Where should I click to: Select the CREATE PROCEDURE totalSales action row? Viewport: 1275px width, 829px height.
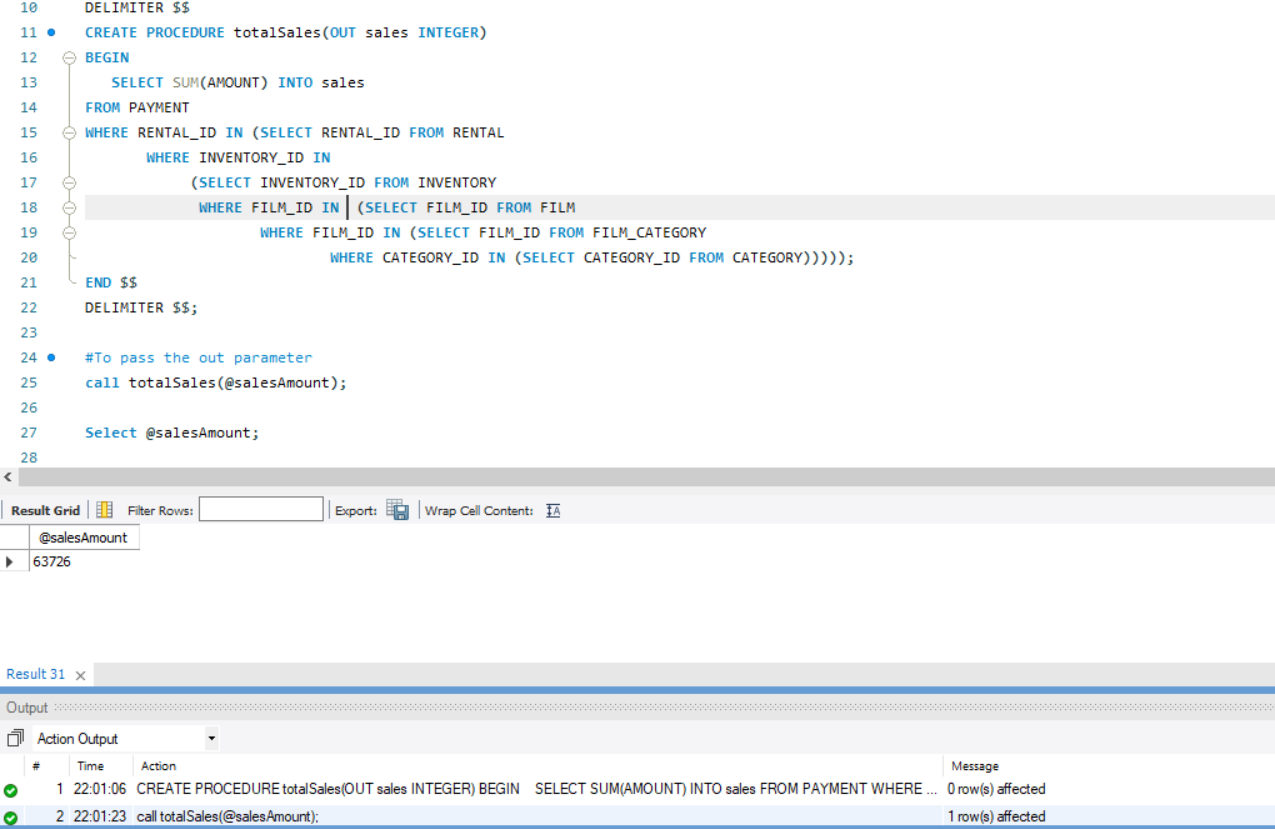[538, 789]
